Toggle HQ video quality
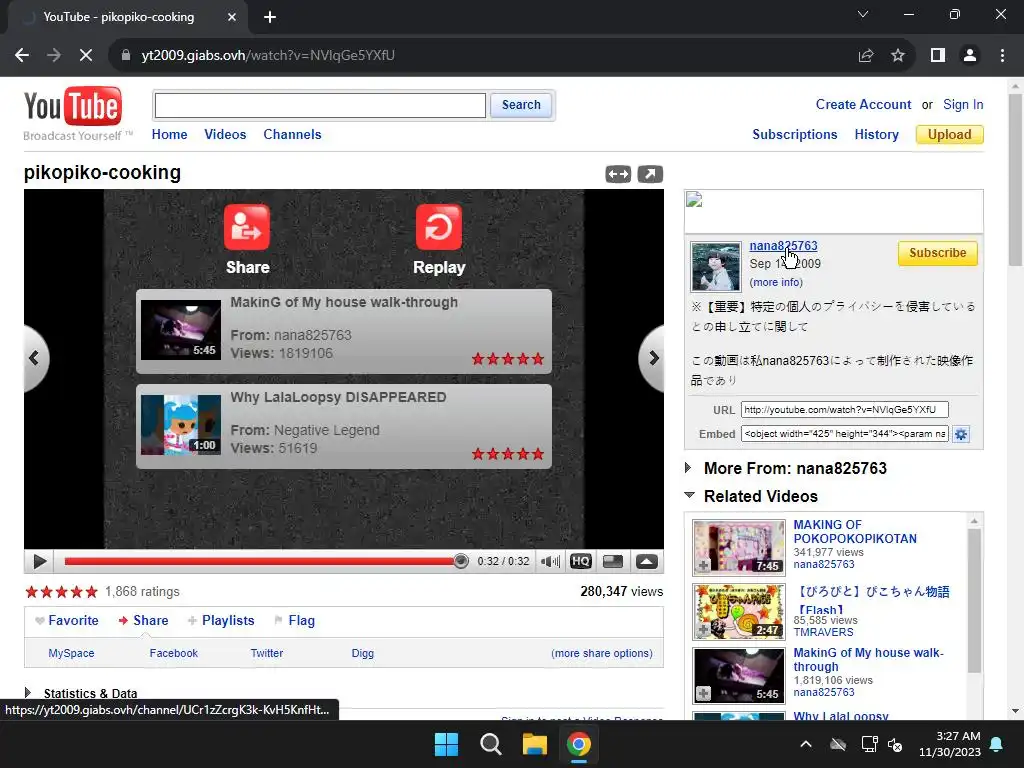Image resolution: width=1024 pixels, height=768 pixels. [x=581, y=562]
